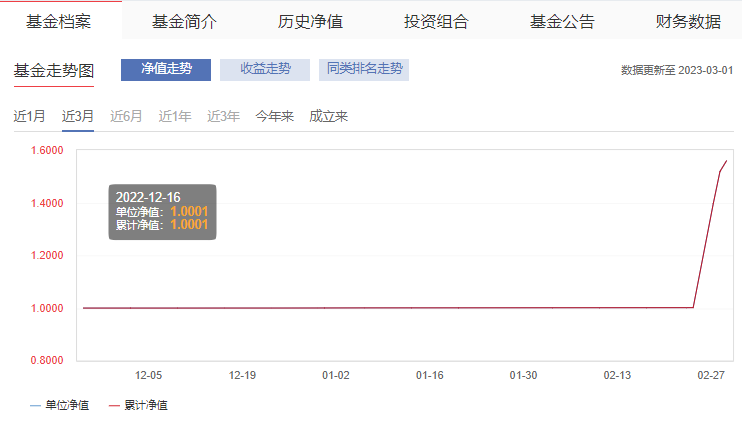
Task: Select the 净值走势 chart button
Action: [x=166, y=70]
